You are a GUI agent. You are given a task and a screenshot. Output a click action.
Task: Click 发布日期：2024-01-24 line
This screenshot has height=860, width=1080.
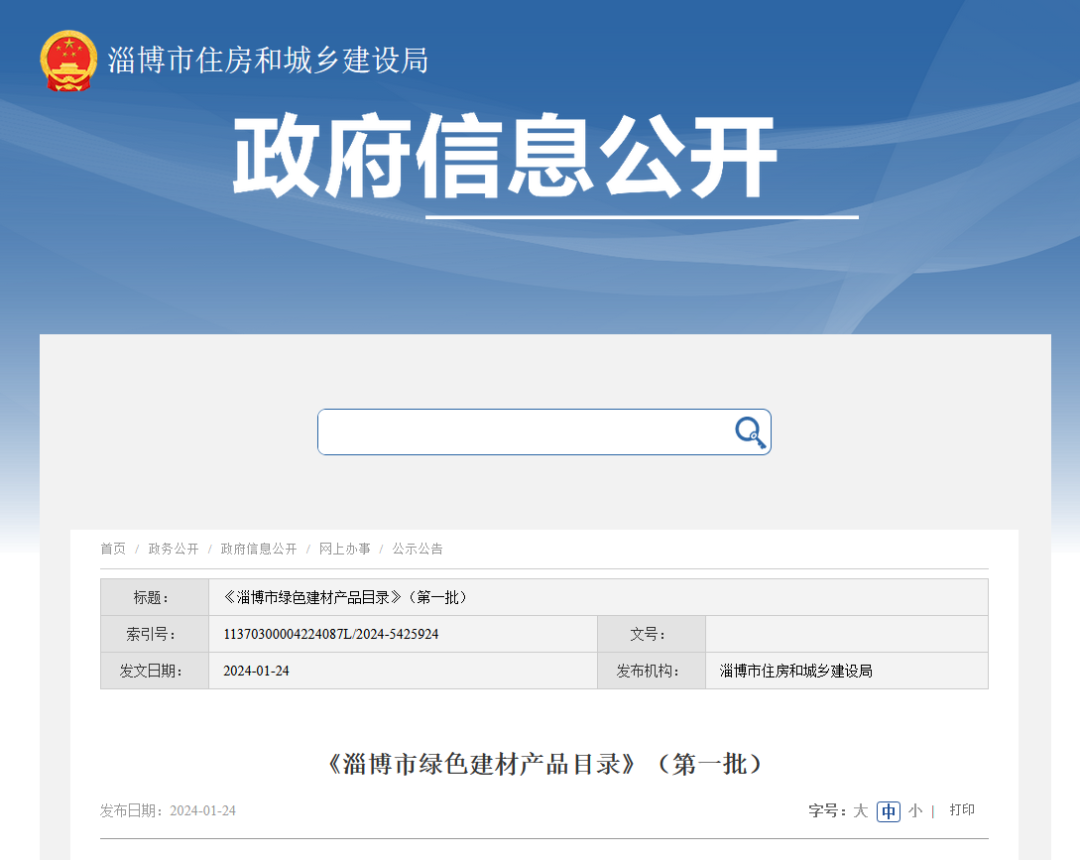(168, 811)
